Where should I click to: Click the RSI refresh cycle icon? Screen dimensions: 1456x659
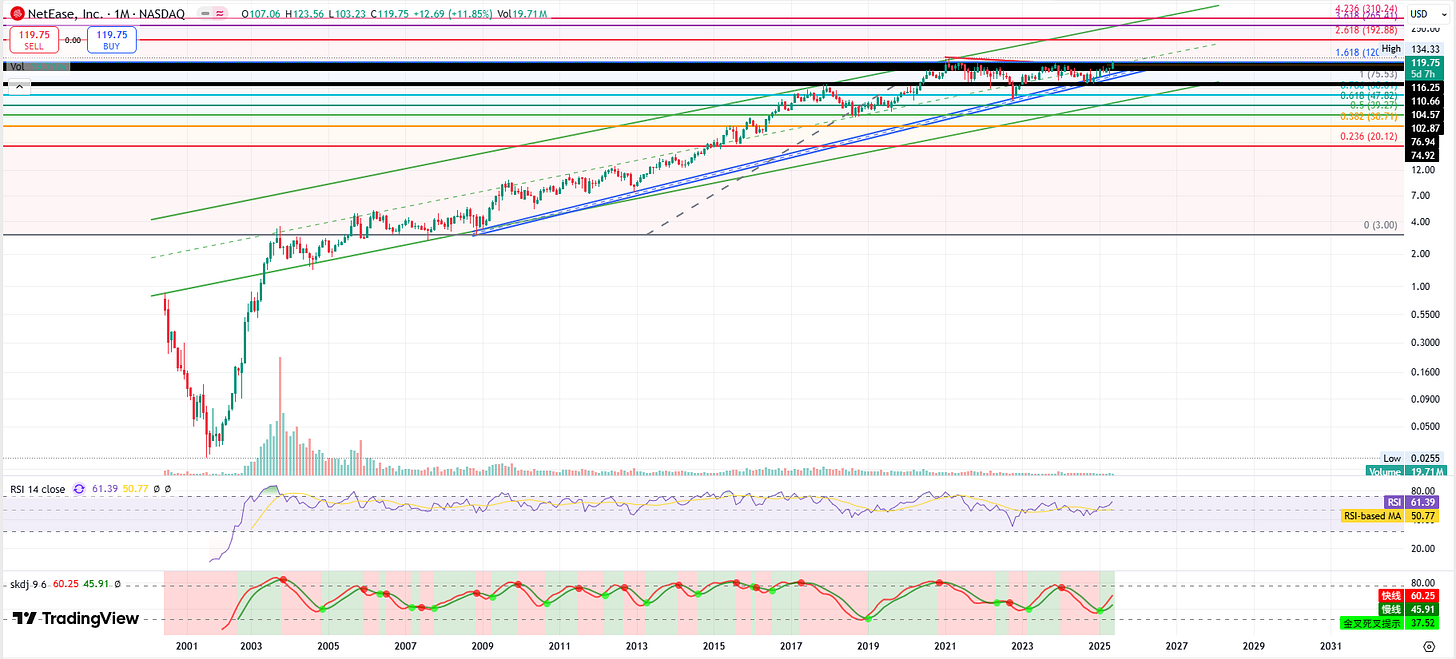coord(78,489)
